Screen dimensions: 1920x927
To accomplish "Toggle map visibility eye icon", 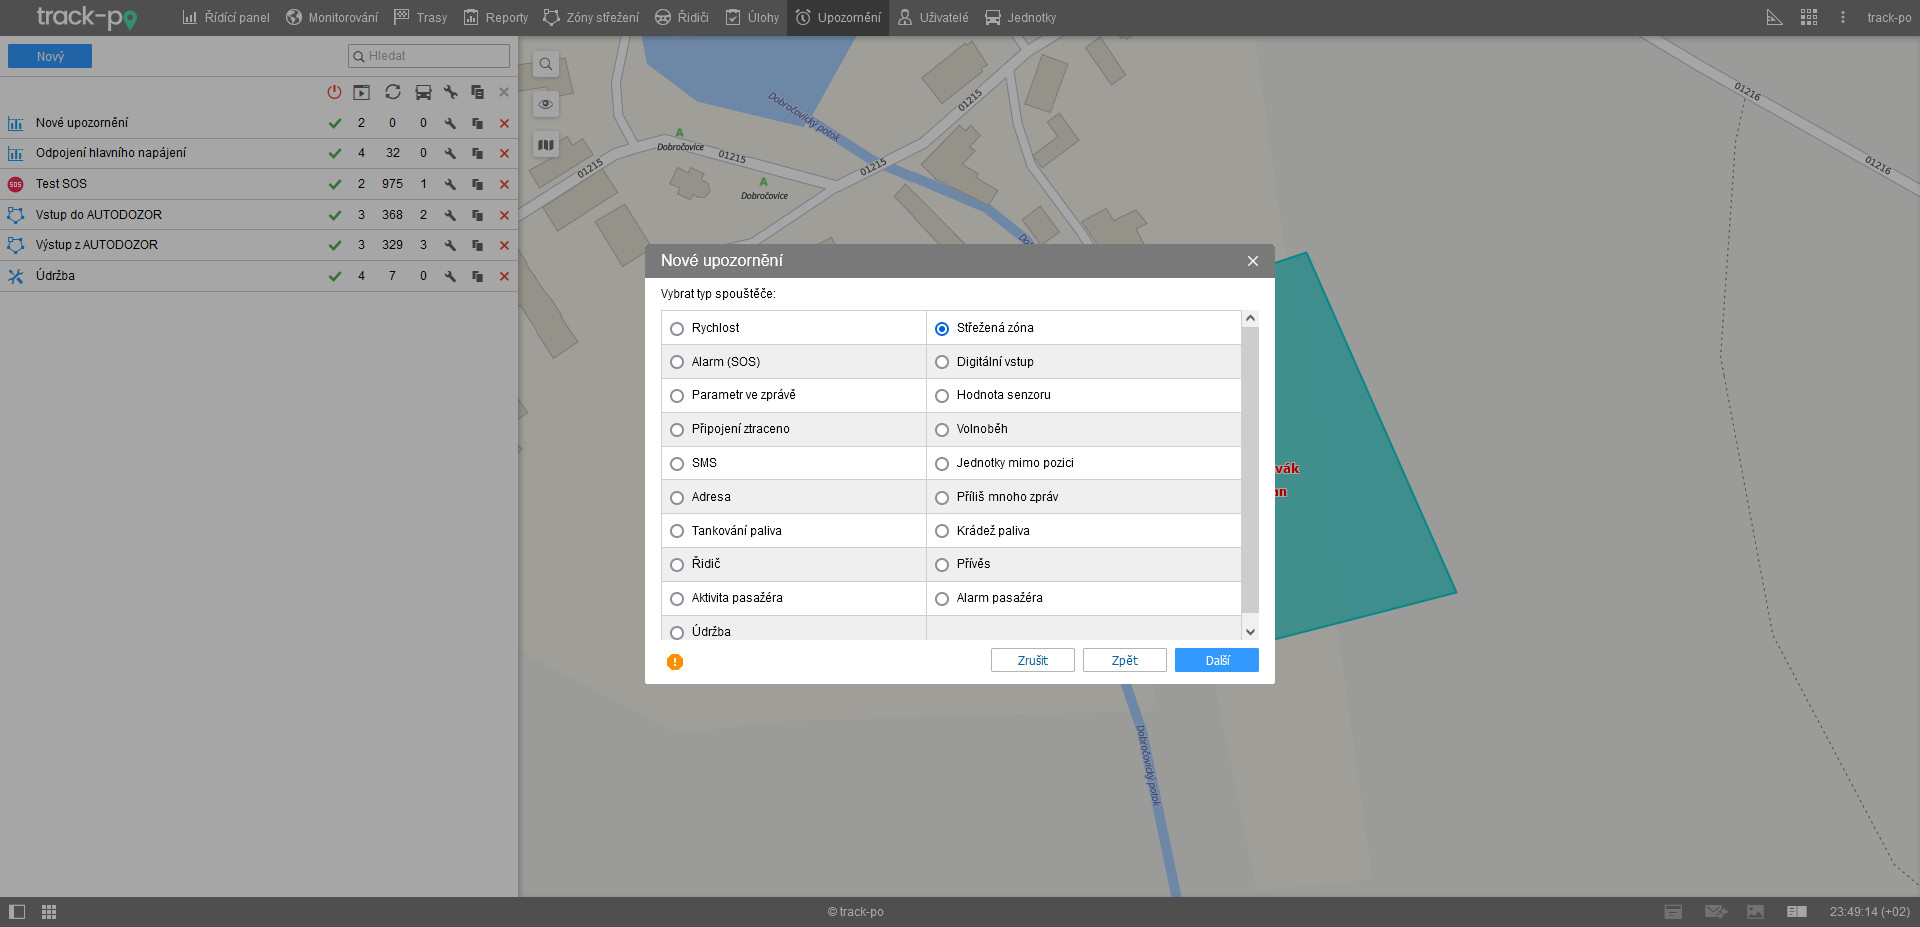I will (546, 104).
